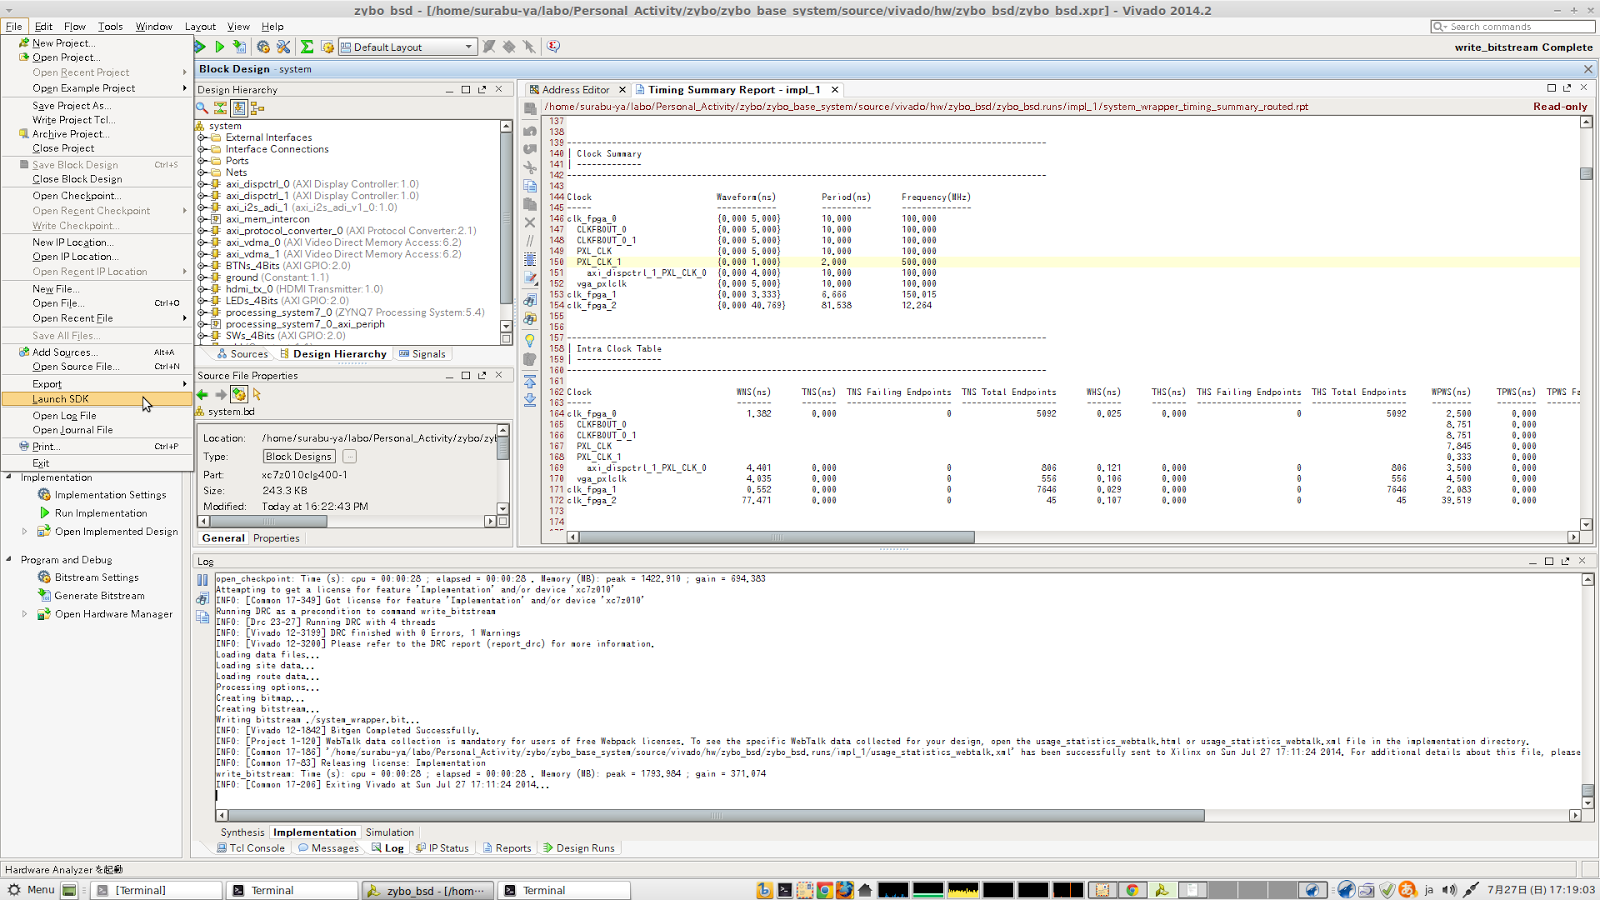Switch to the Signals tab
The width and height of the screenshot is (1600, 900).
tap(423, 354)
